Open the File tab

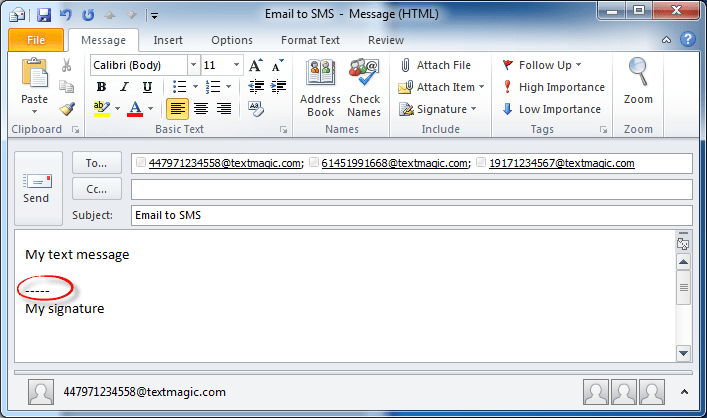(x=36, y=40)
